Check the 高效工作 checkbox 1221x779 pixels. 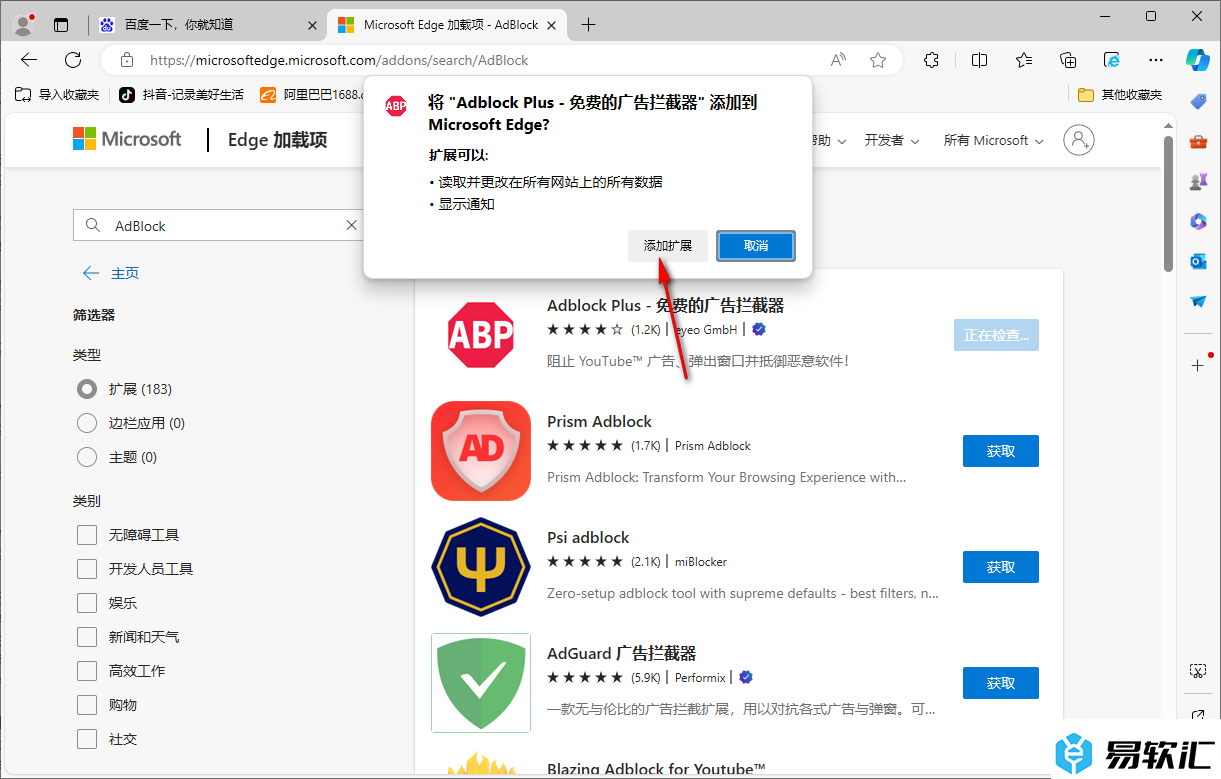pyautogui.click(x=87, y=671)
